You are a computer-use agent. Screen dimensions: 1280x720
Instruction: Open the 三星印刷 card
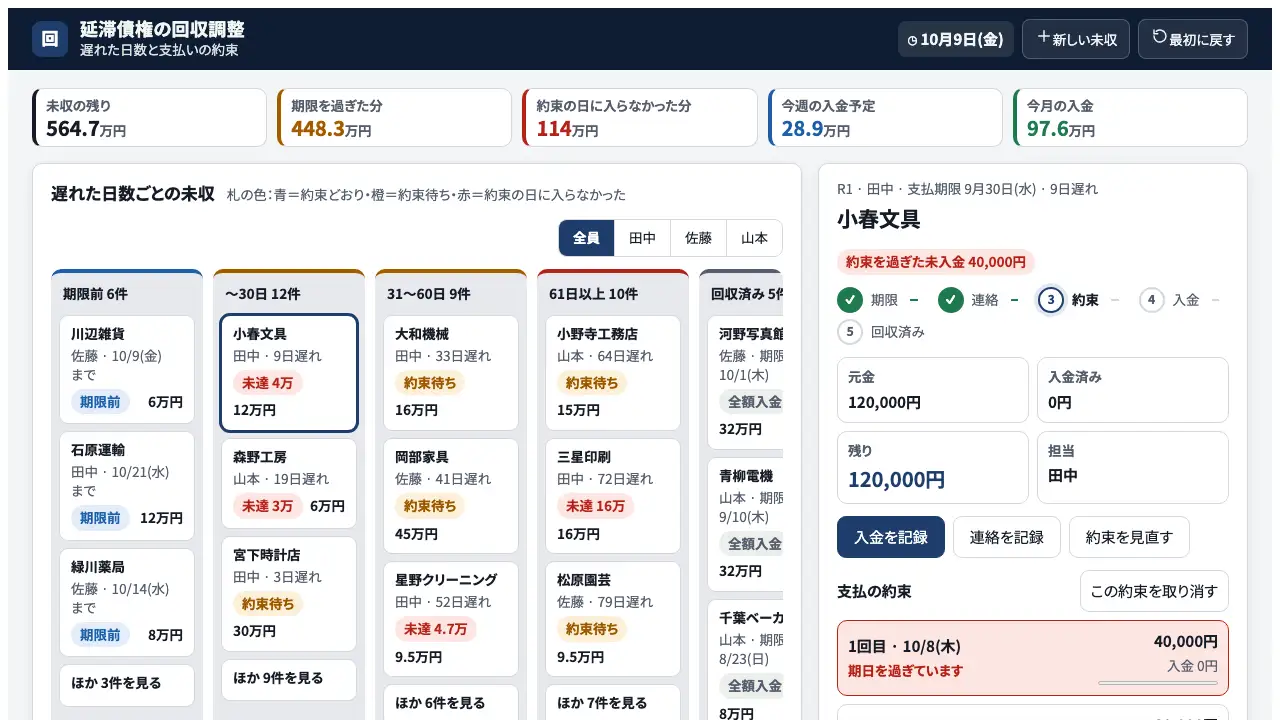(x=613, y=496)
